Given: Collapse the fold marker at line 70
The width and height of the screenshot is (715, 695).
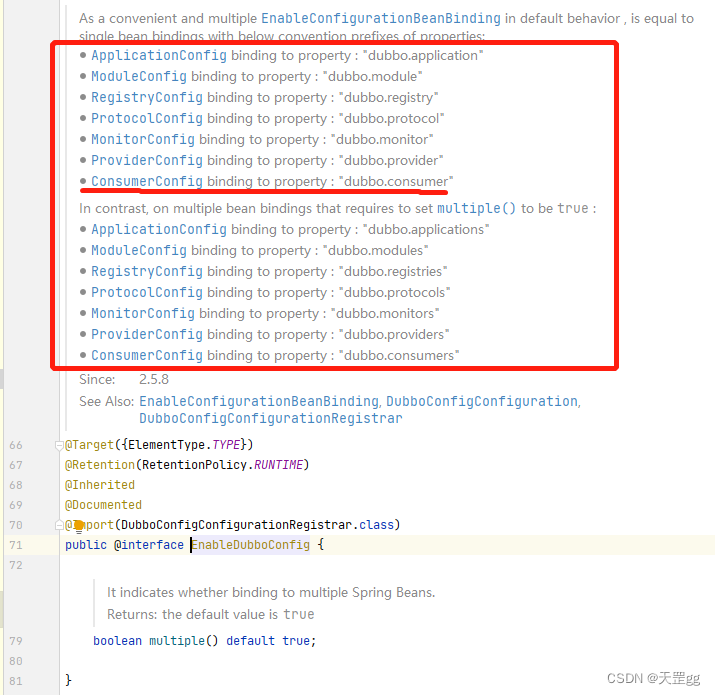Looking at the screenshot, I should point(59,525).
